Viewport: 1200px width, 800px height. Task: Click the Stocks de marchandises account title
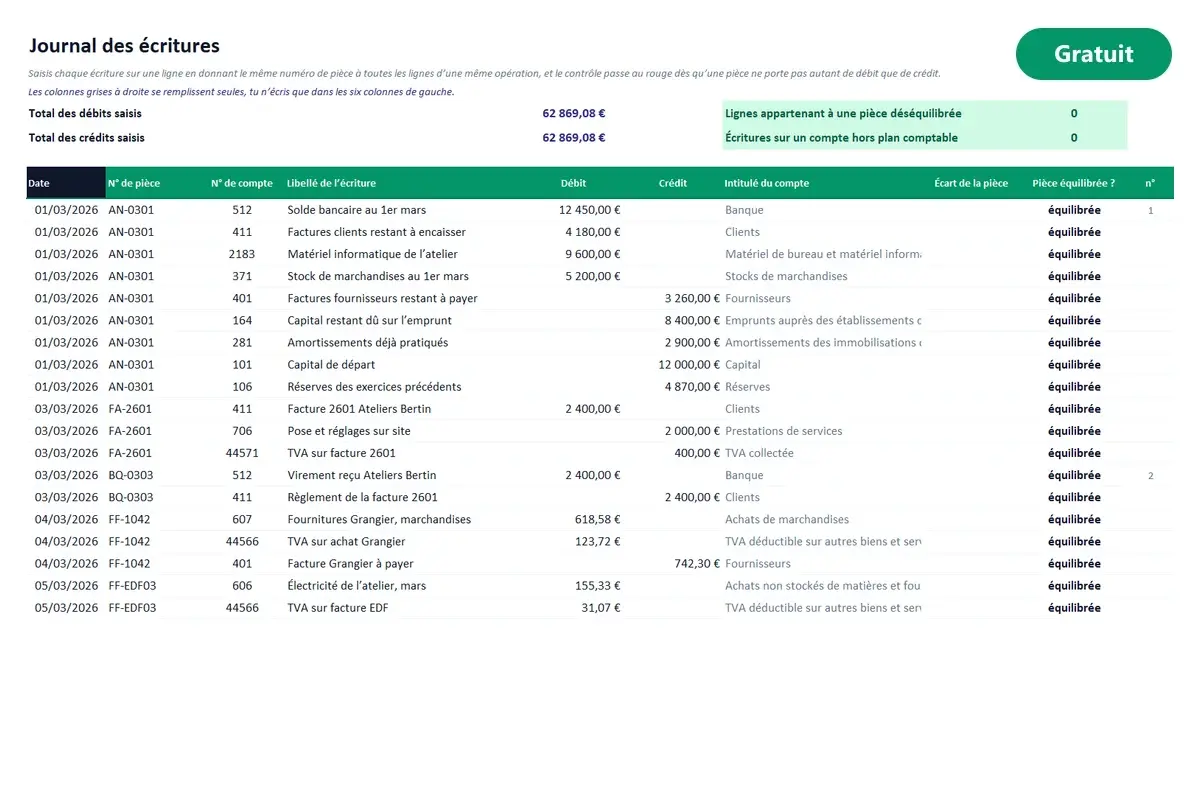[x=786, y=276]
